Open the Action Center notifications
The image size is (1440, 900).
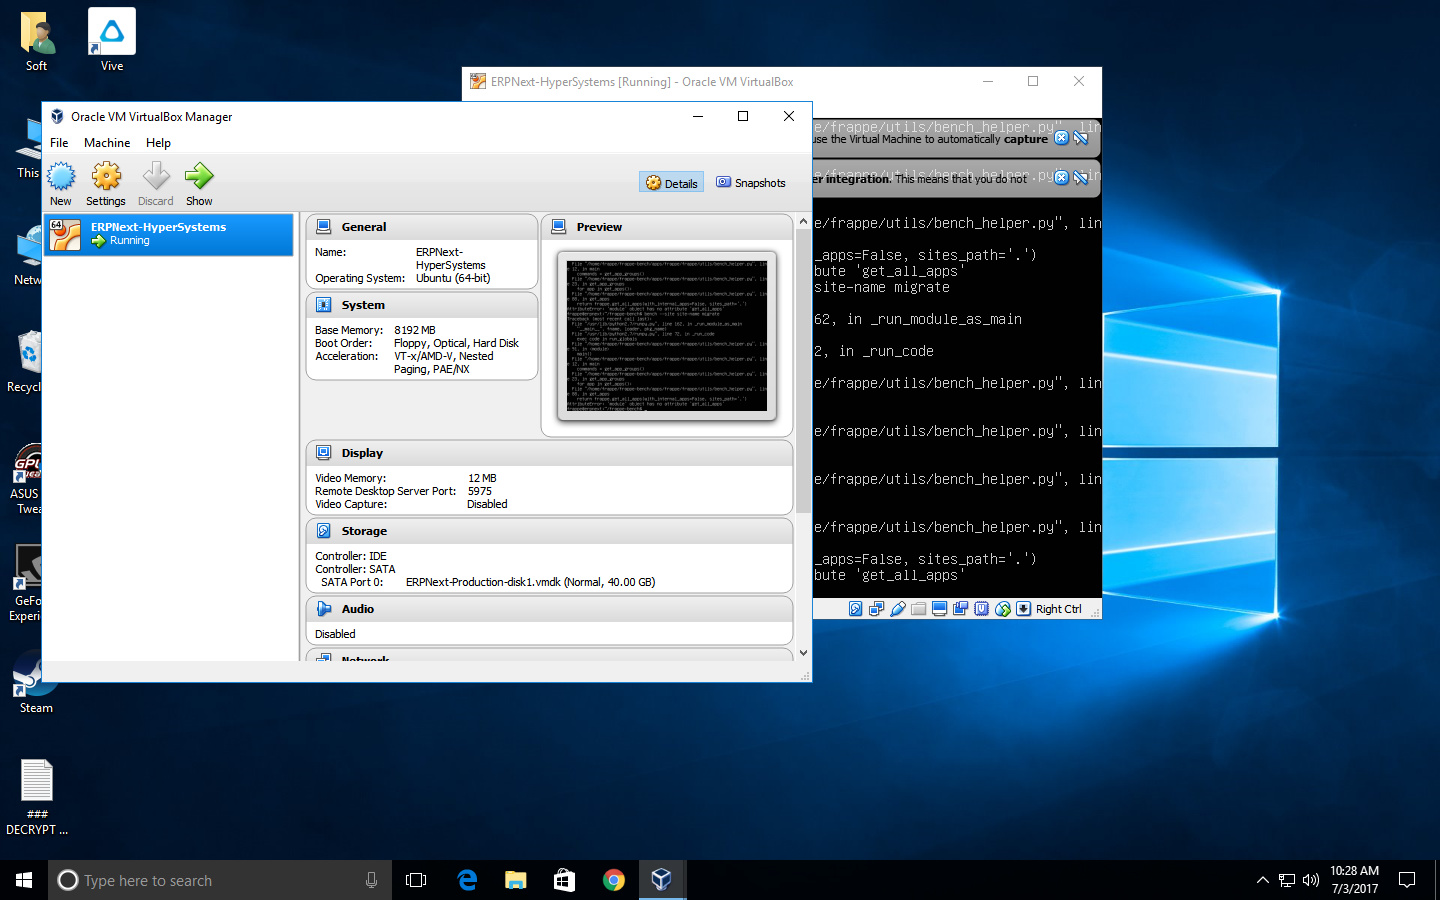1407,880
